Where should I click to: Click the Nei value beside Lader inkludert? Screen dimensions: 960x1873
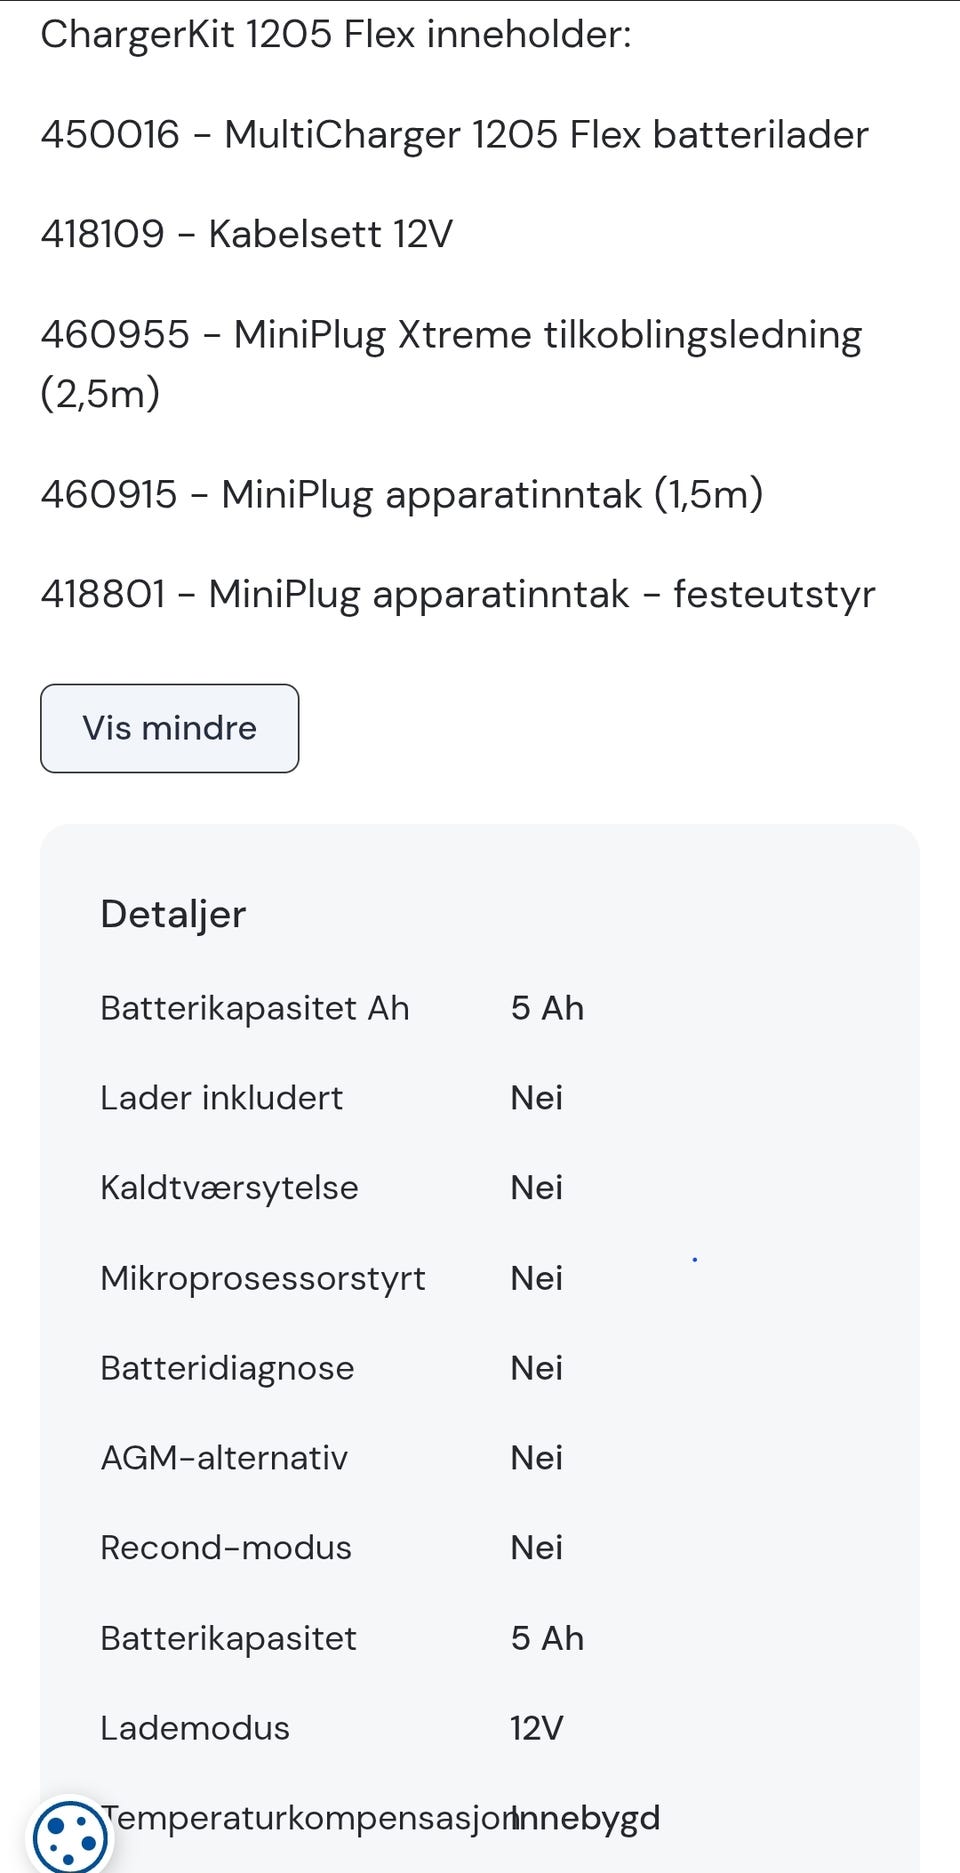click(537, 1098)
